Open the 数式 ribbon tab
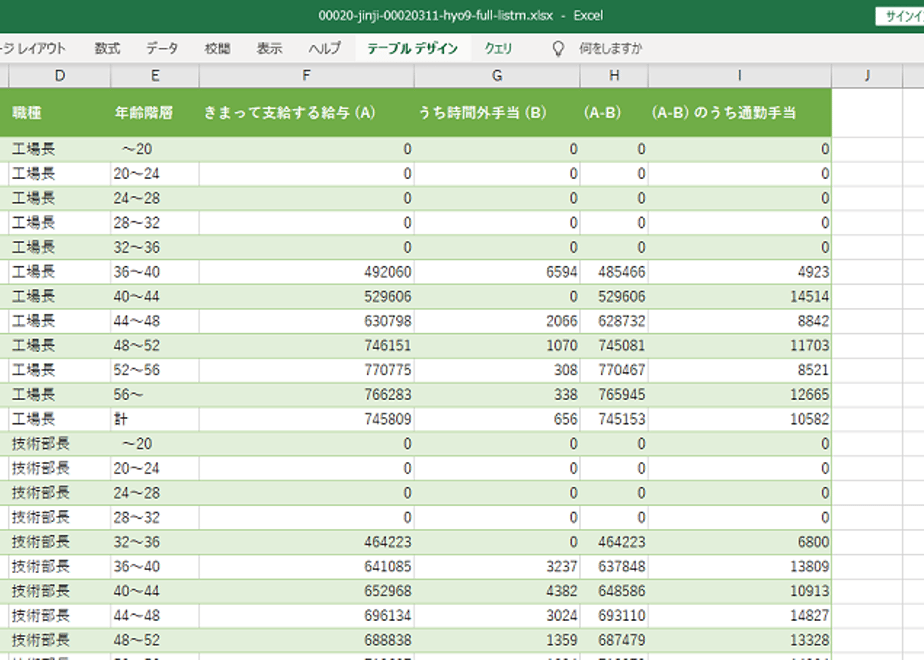Viewport: 924px width, 660px height. pos(107,48)
